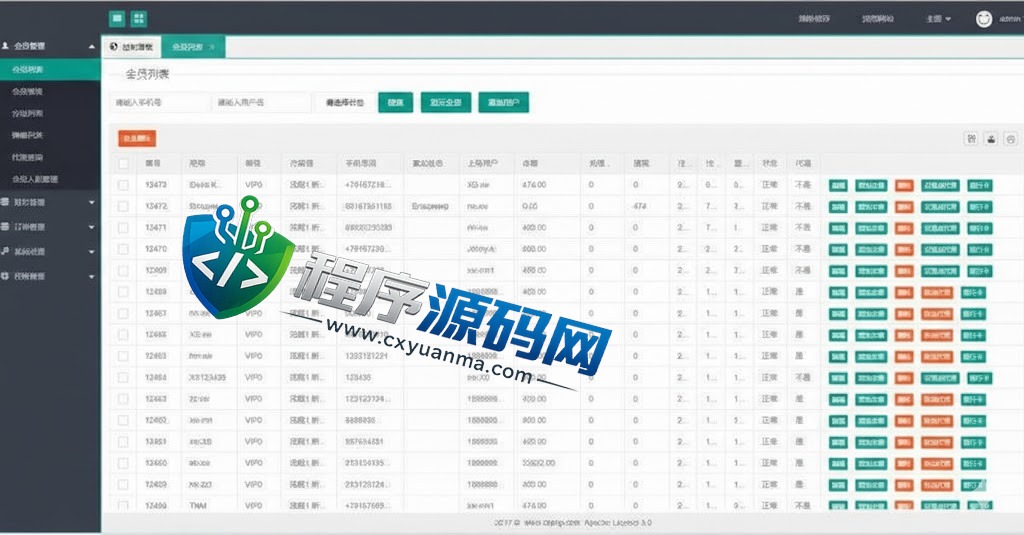This screenshot has height=535, width=1024.
Task: Click the footer Apache License text
Action: pos(617,523)
